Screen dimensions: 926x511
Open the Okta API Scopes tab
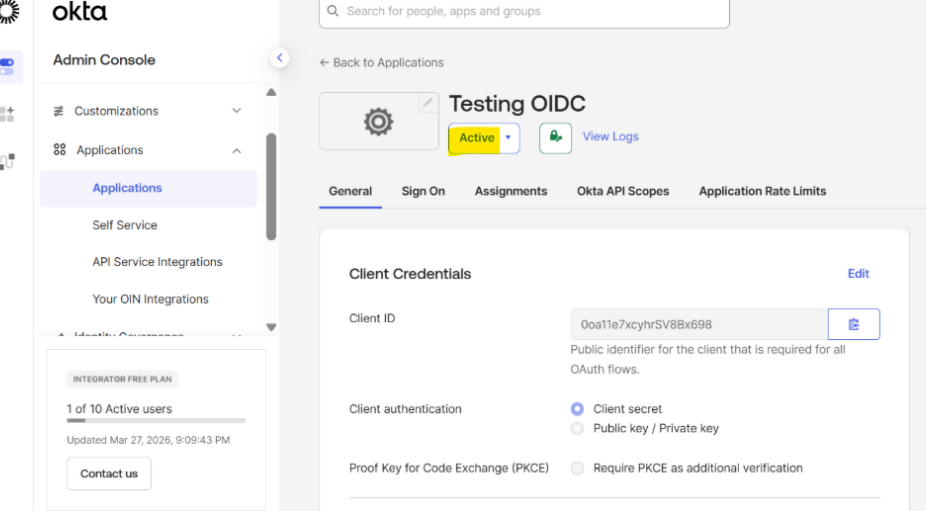coord(622,191)
